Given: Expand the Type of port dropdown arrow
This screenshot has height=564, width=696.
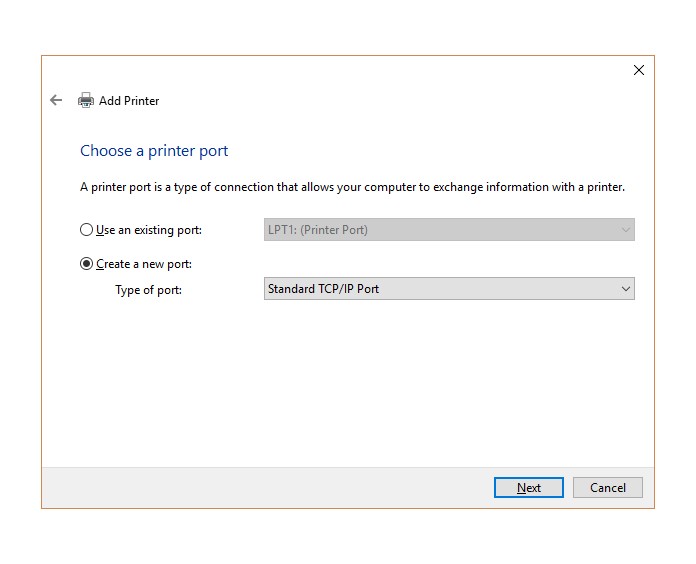Looking at the screenshot, I should 626,289.
